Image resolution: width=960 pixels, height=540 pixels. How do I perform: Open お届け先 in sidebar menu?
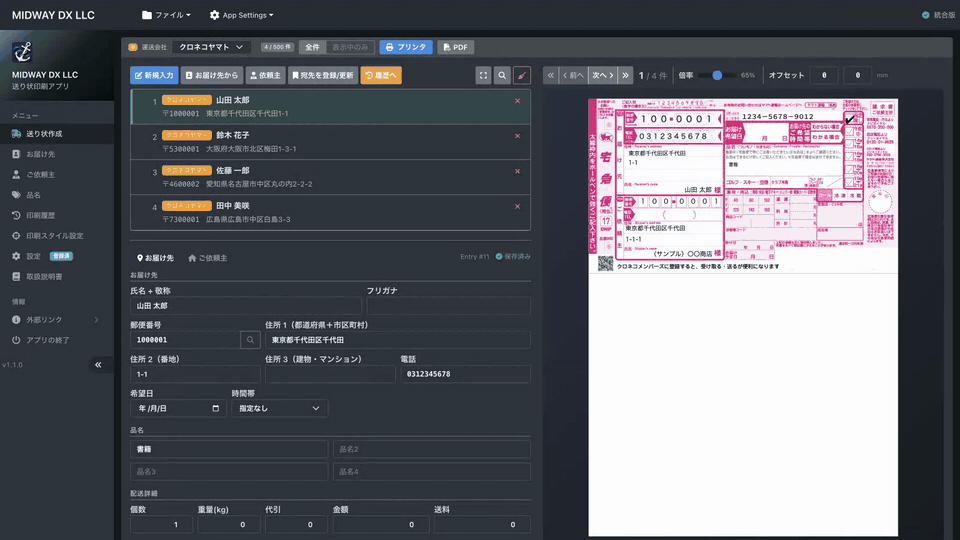point(57,154)
